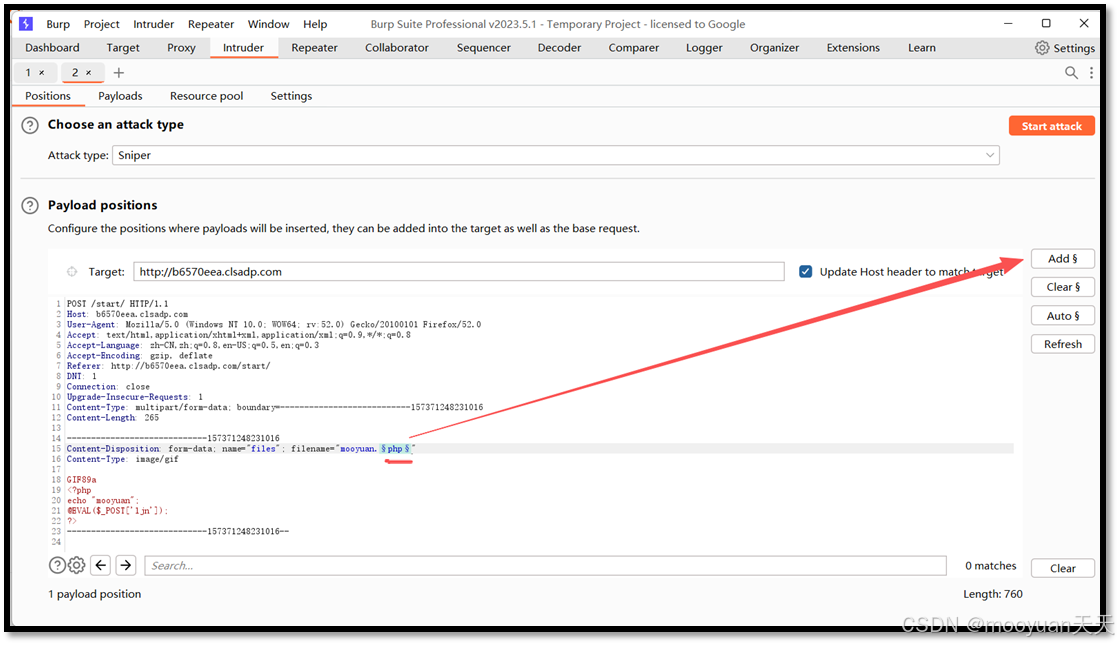Click the Search text field

pyautogui.click(x=545, y=566)
